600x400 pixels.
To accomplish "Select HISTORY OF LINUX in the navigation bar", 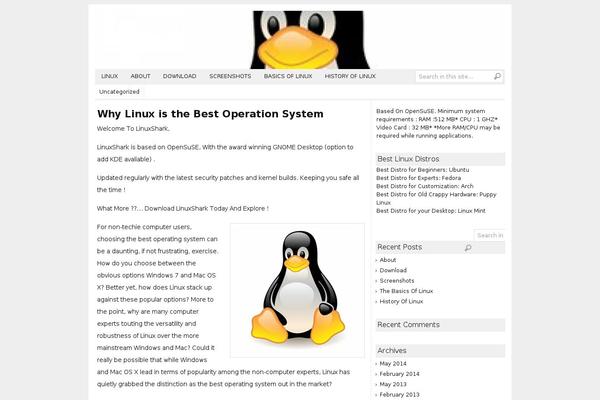I will tap(350, 76).
